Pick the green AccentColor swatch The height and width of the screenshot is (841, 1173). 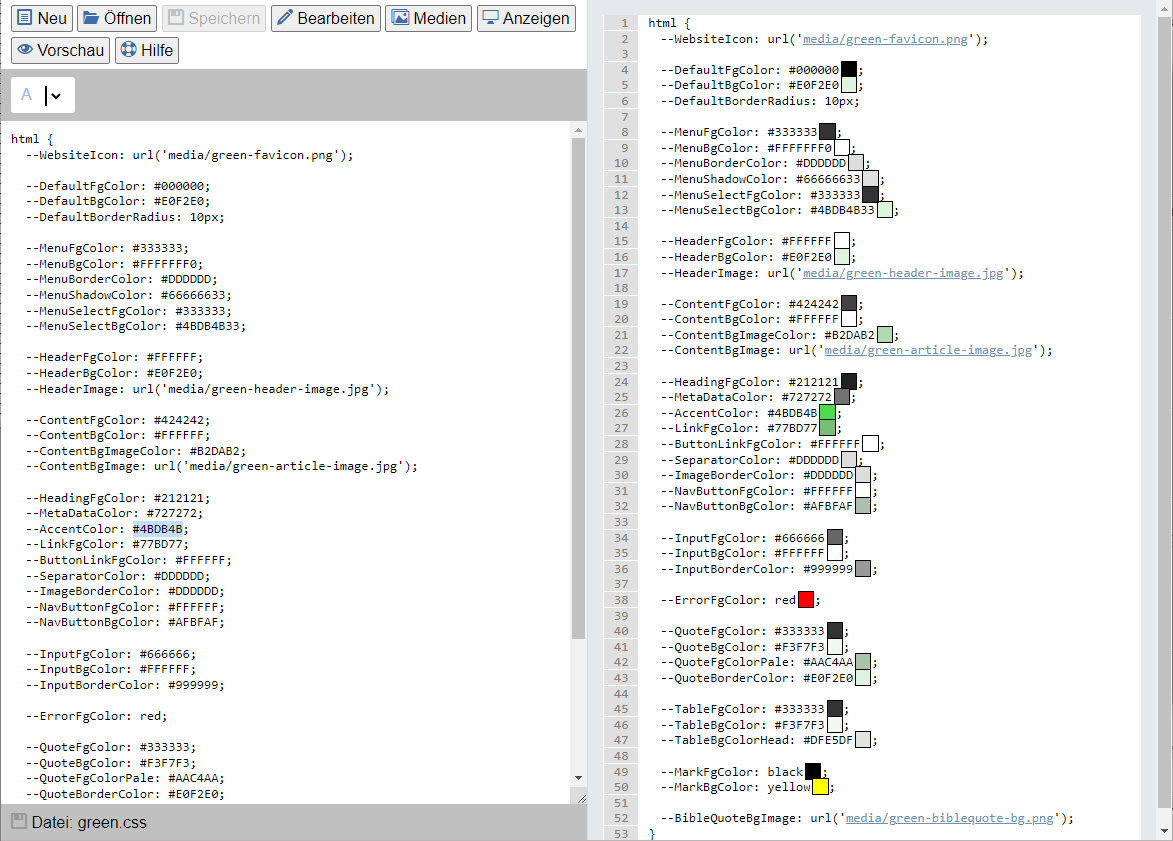pos(827,412)
